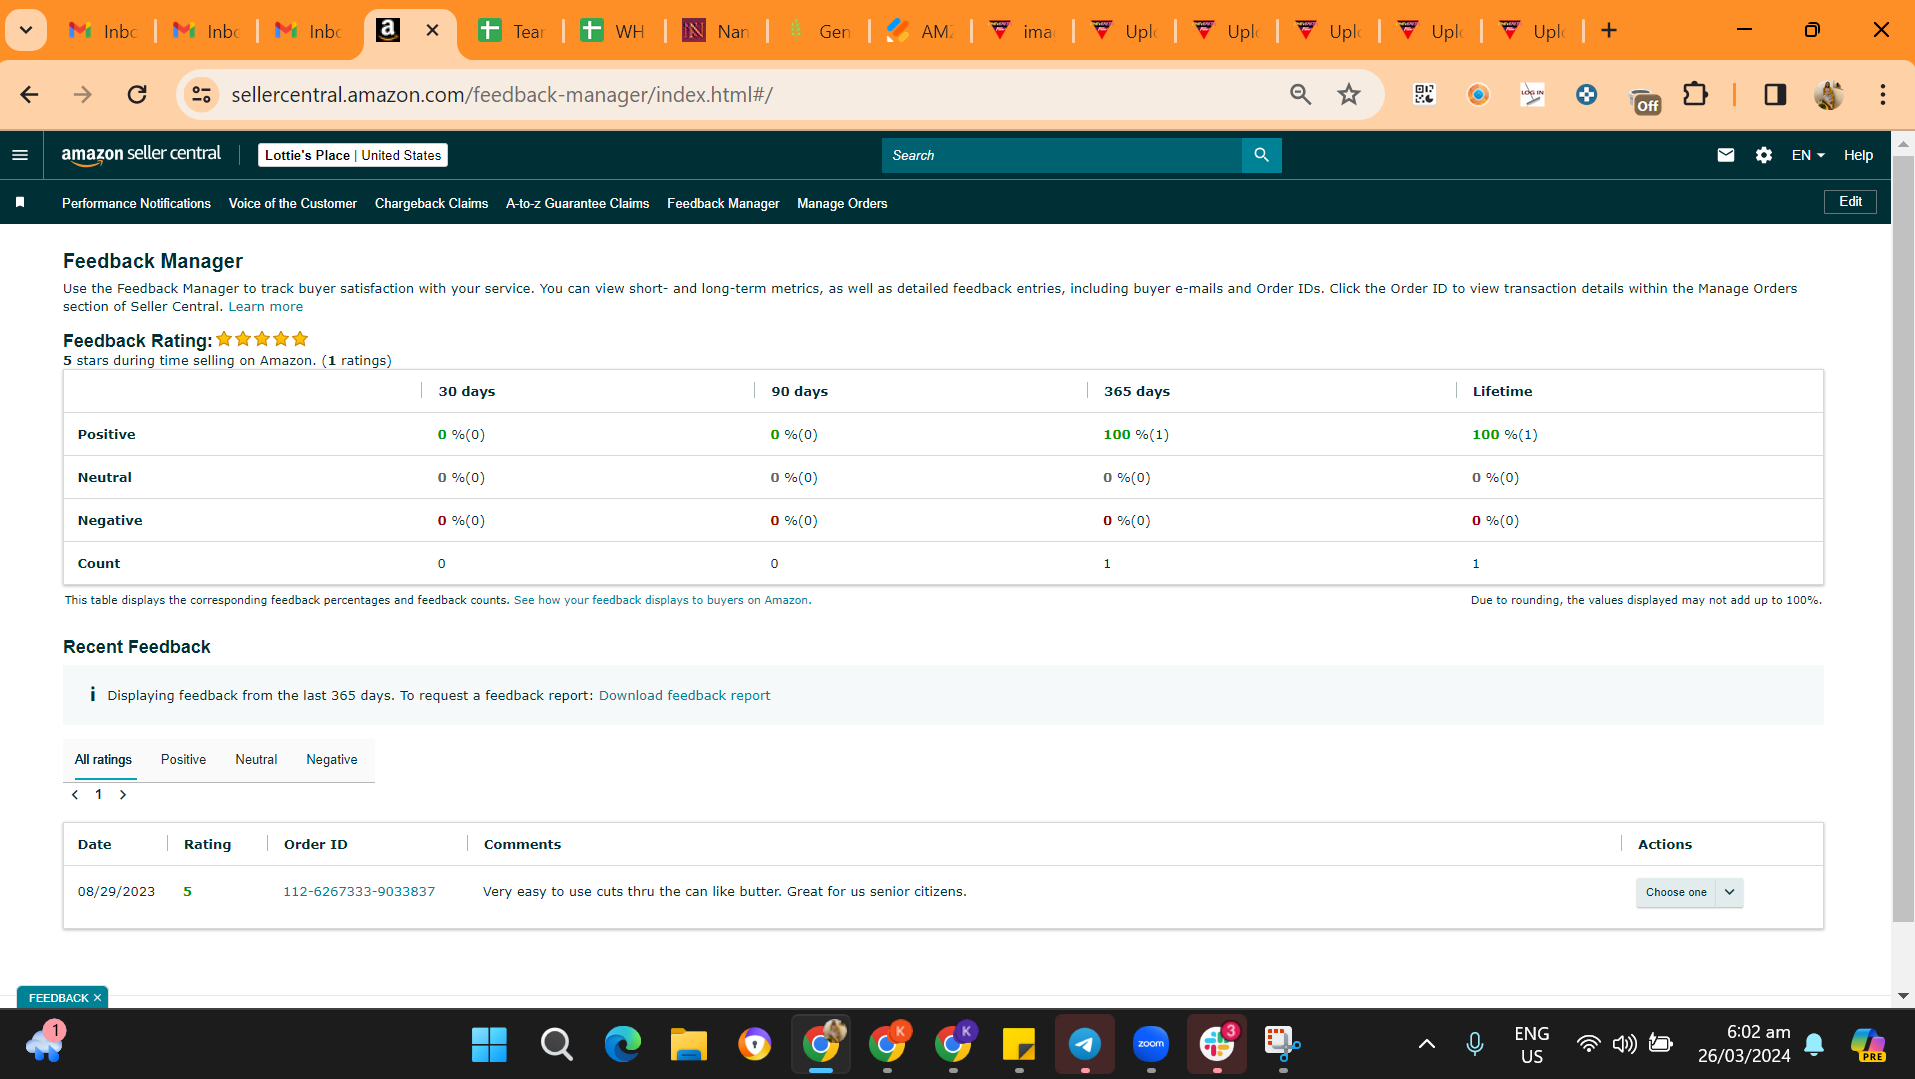Open Feedback Manager in the navigation bar
1915x1079 pixels.
pyautogui.click(x=723, y=203)
